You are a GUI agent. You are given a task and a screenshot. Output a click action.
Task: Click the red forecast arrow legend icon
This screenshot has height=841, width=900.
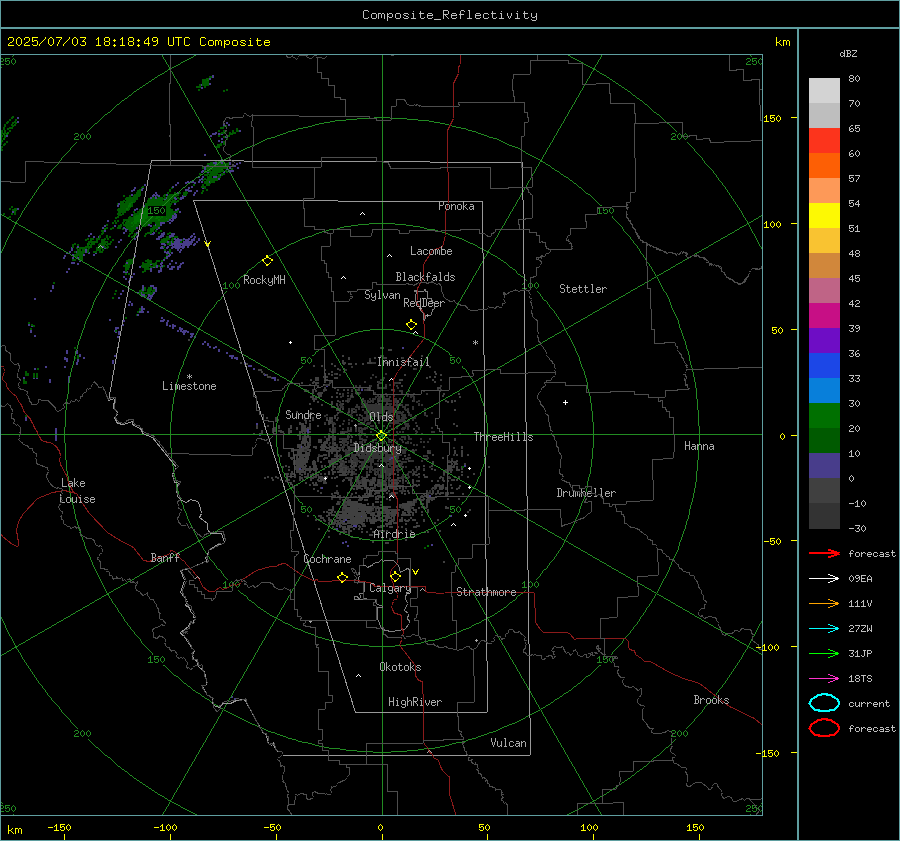tap(824, 553)
